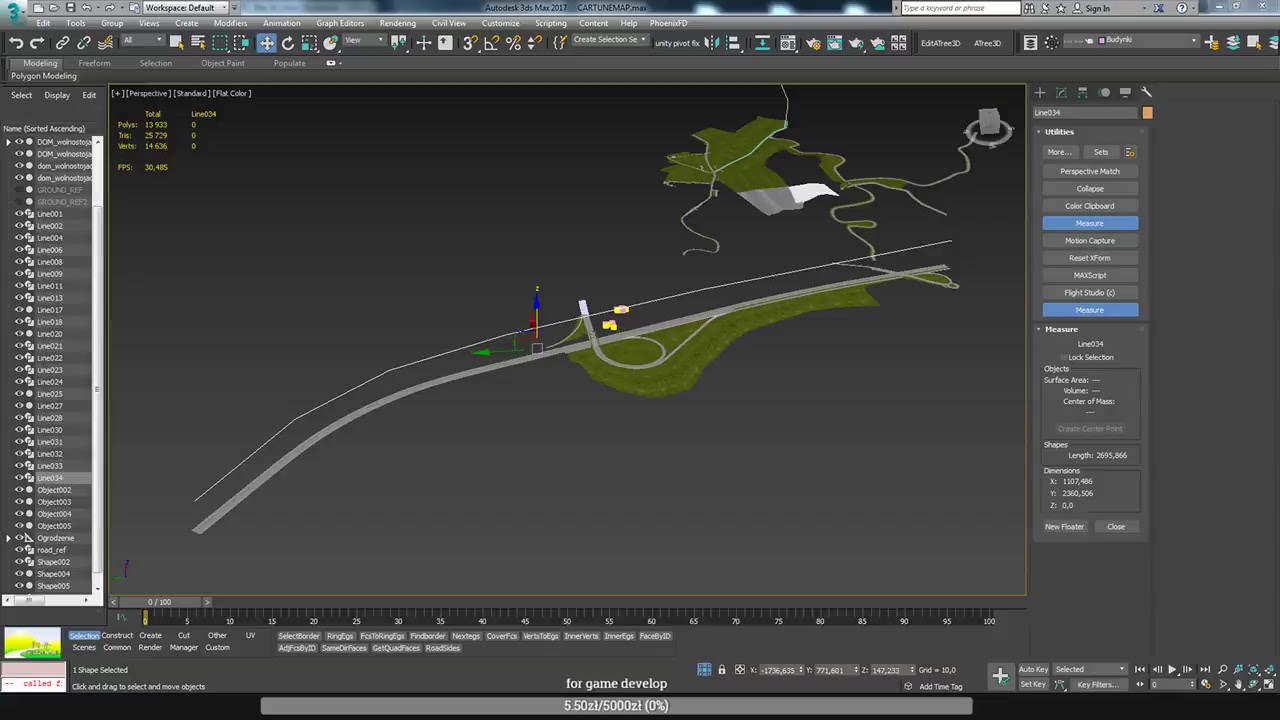Toggle visibility of road_ref
This screenshot has height=720, width=1280.
(18, 550)
